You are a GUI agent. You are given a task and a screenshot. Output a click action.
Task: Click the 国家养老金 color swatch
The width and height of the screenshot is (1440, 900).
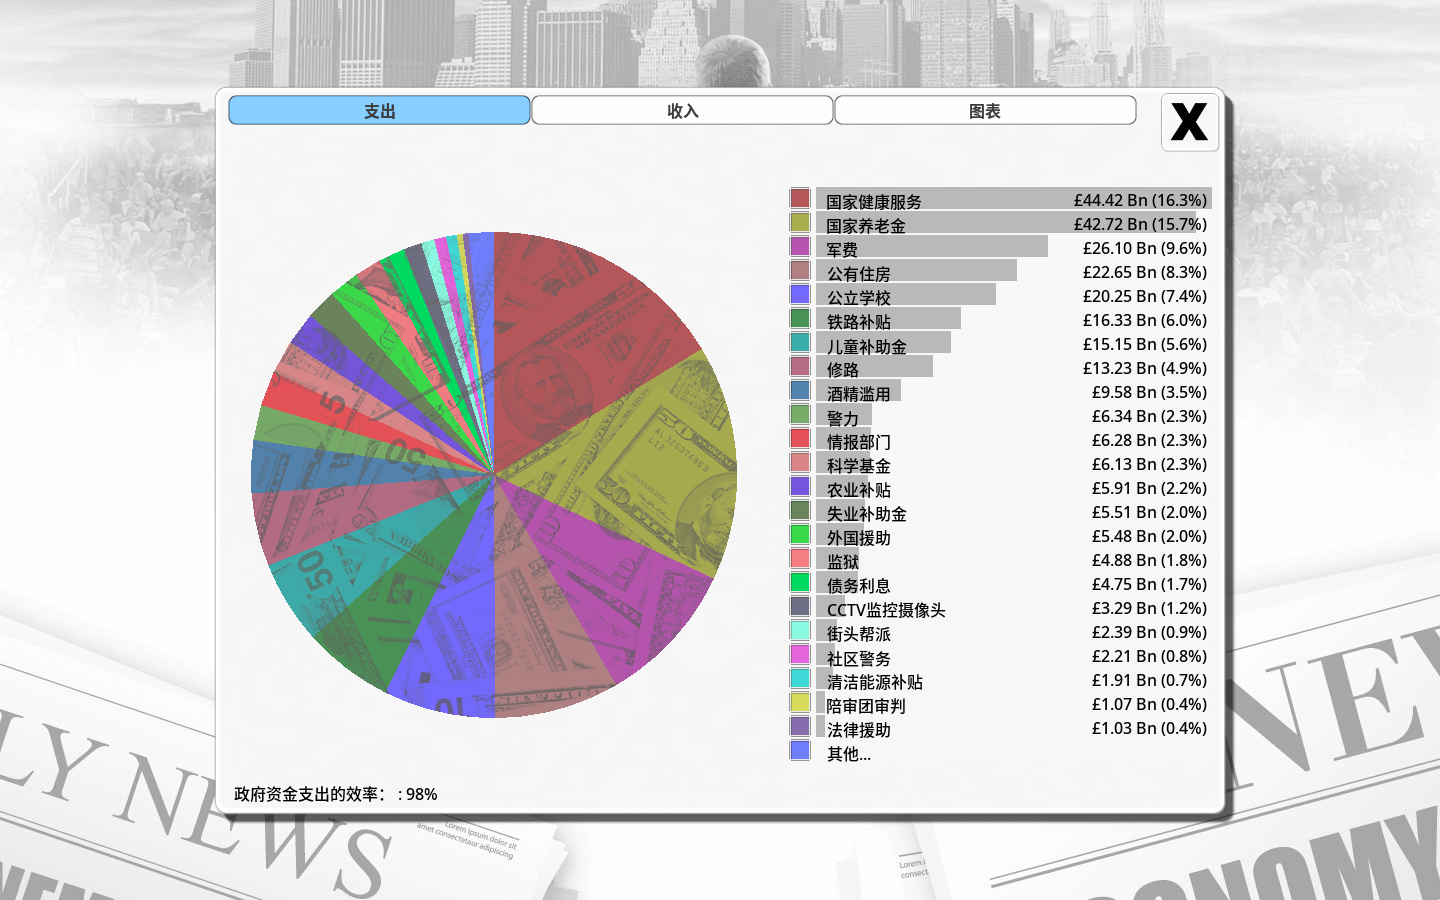point(800,222)
